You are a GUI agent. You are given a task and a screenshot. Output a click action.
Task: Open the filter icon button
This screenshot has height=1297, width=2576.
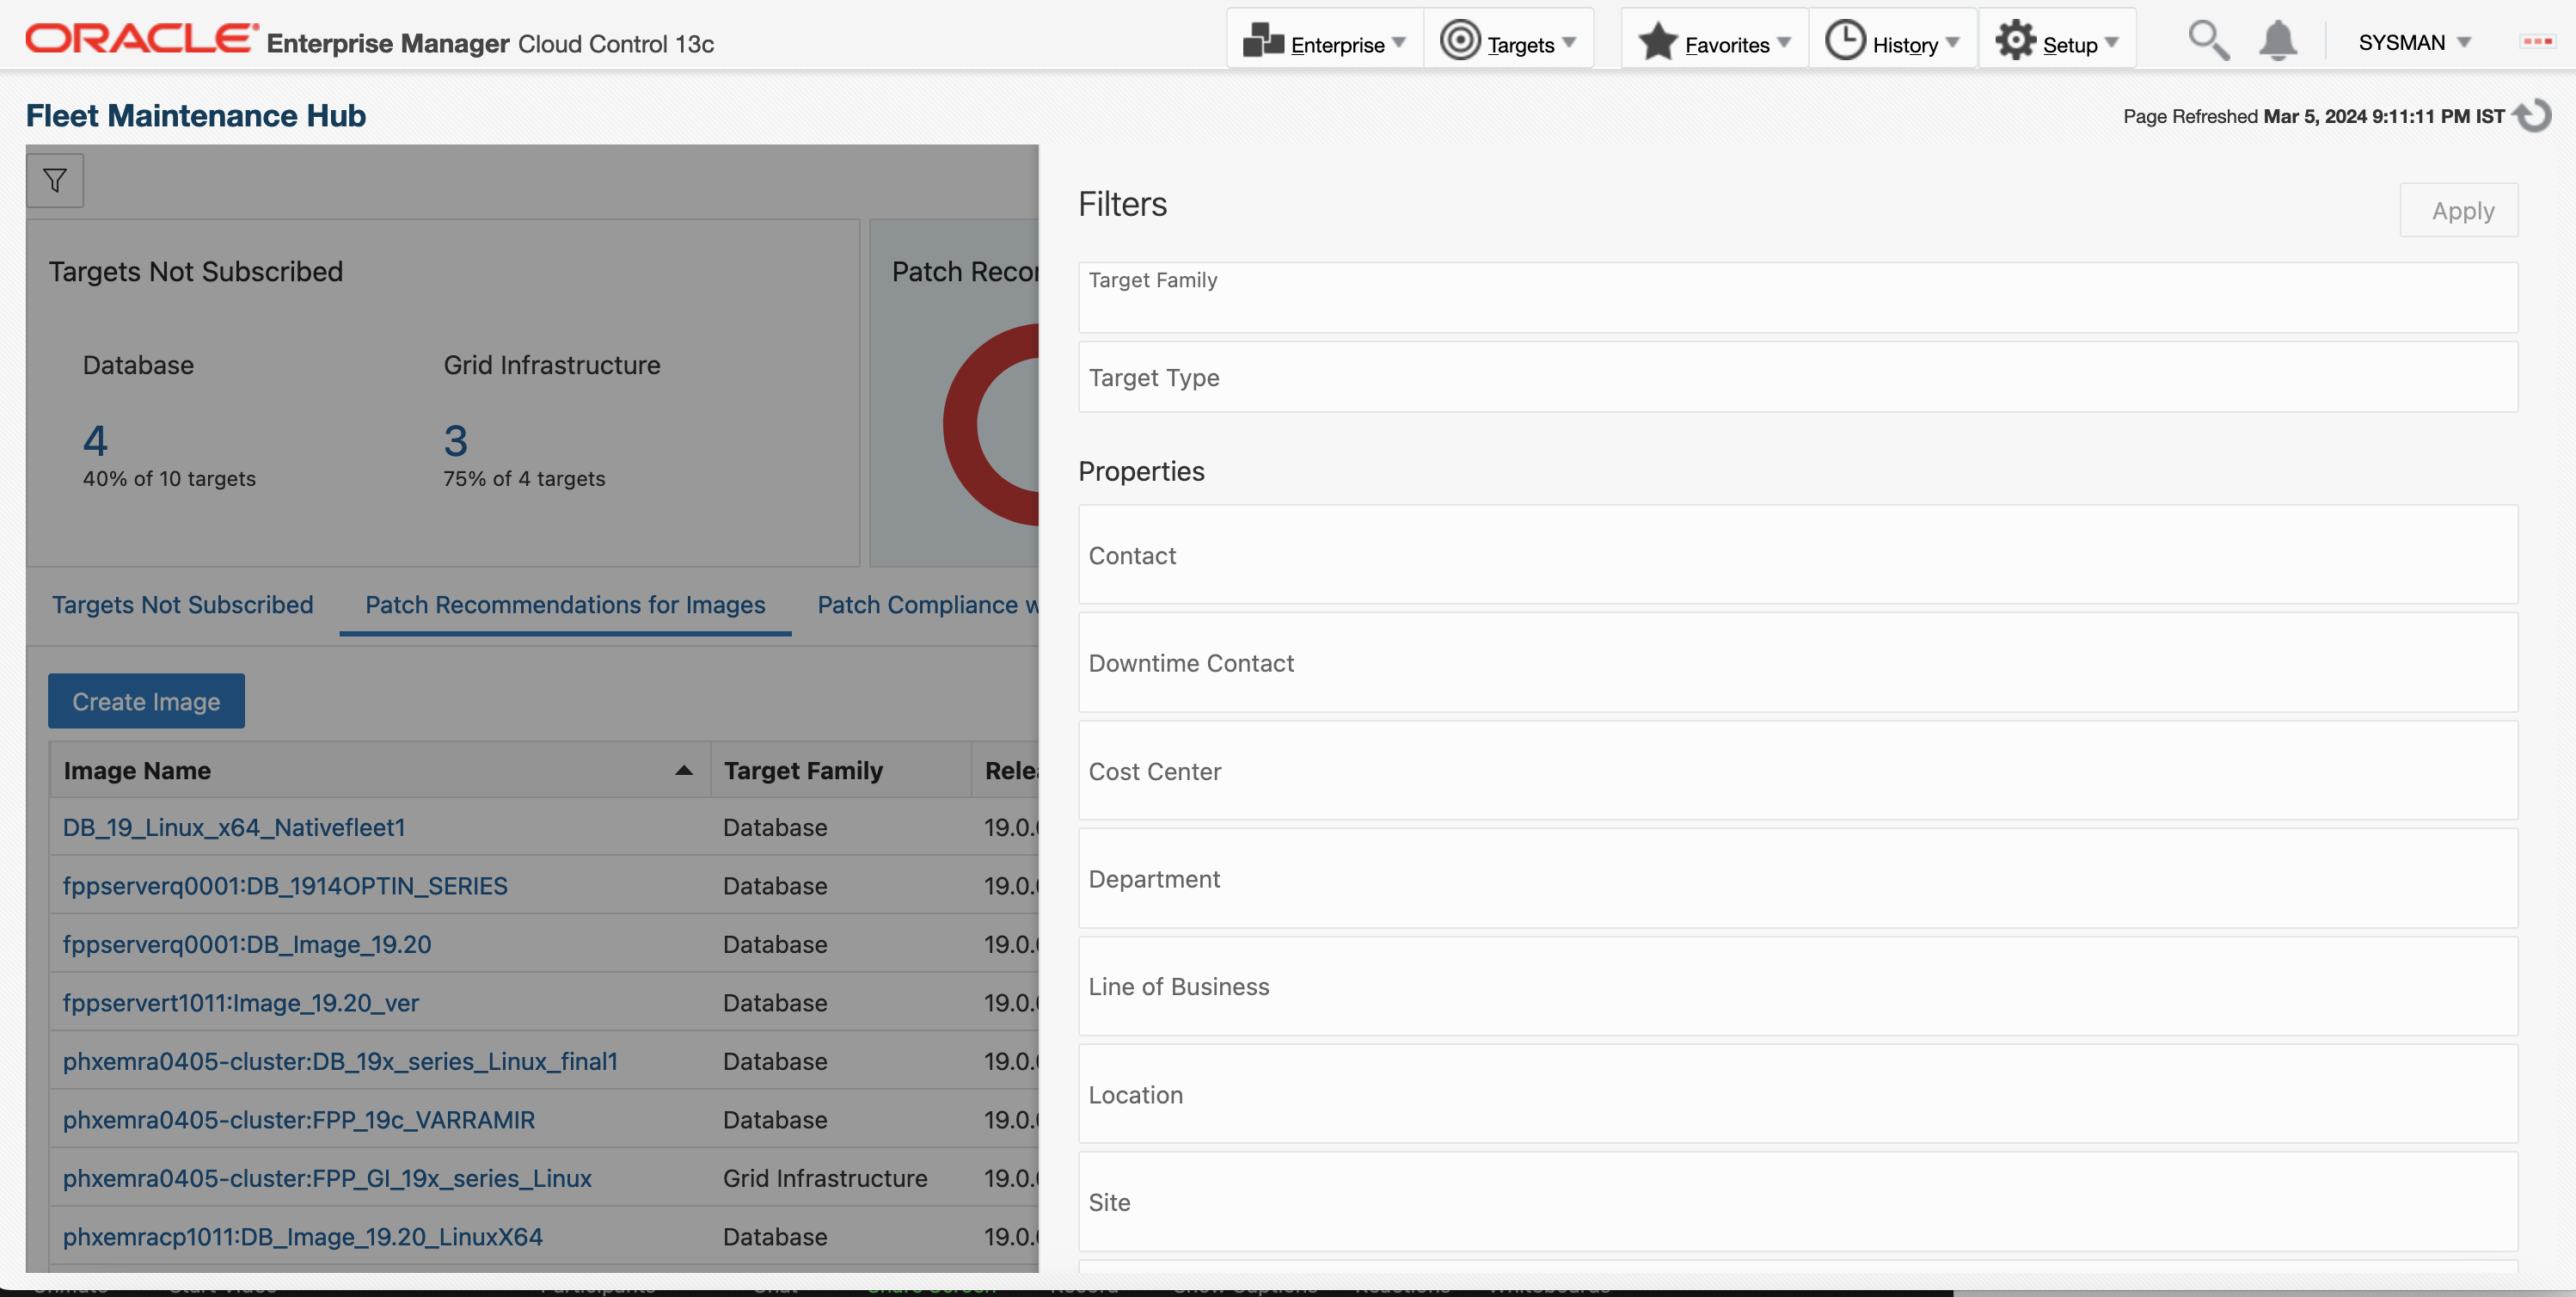point(55,180)
